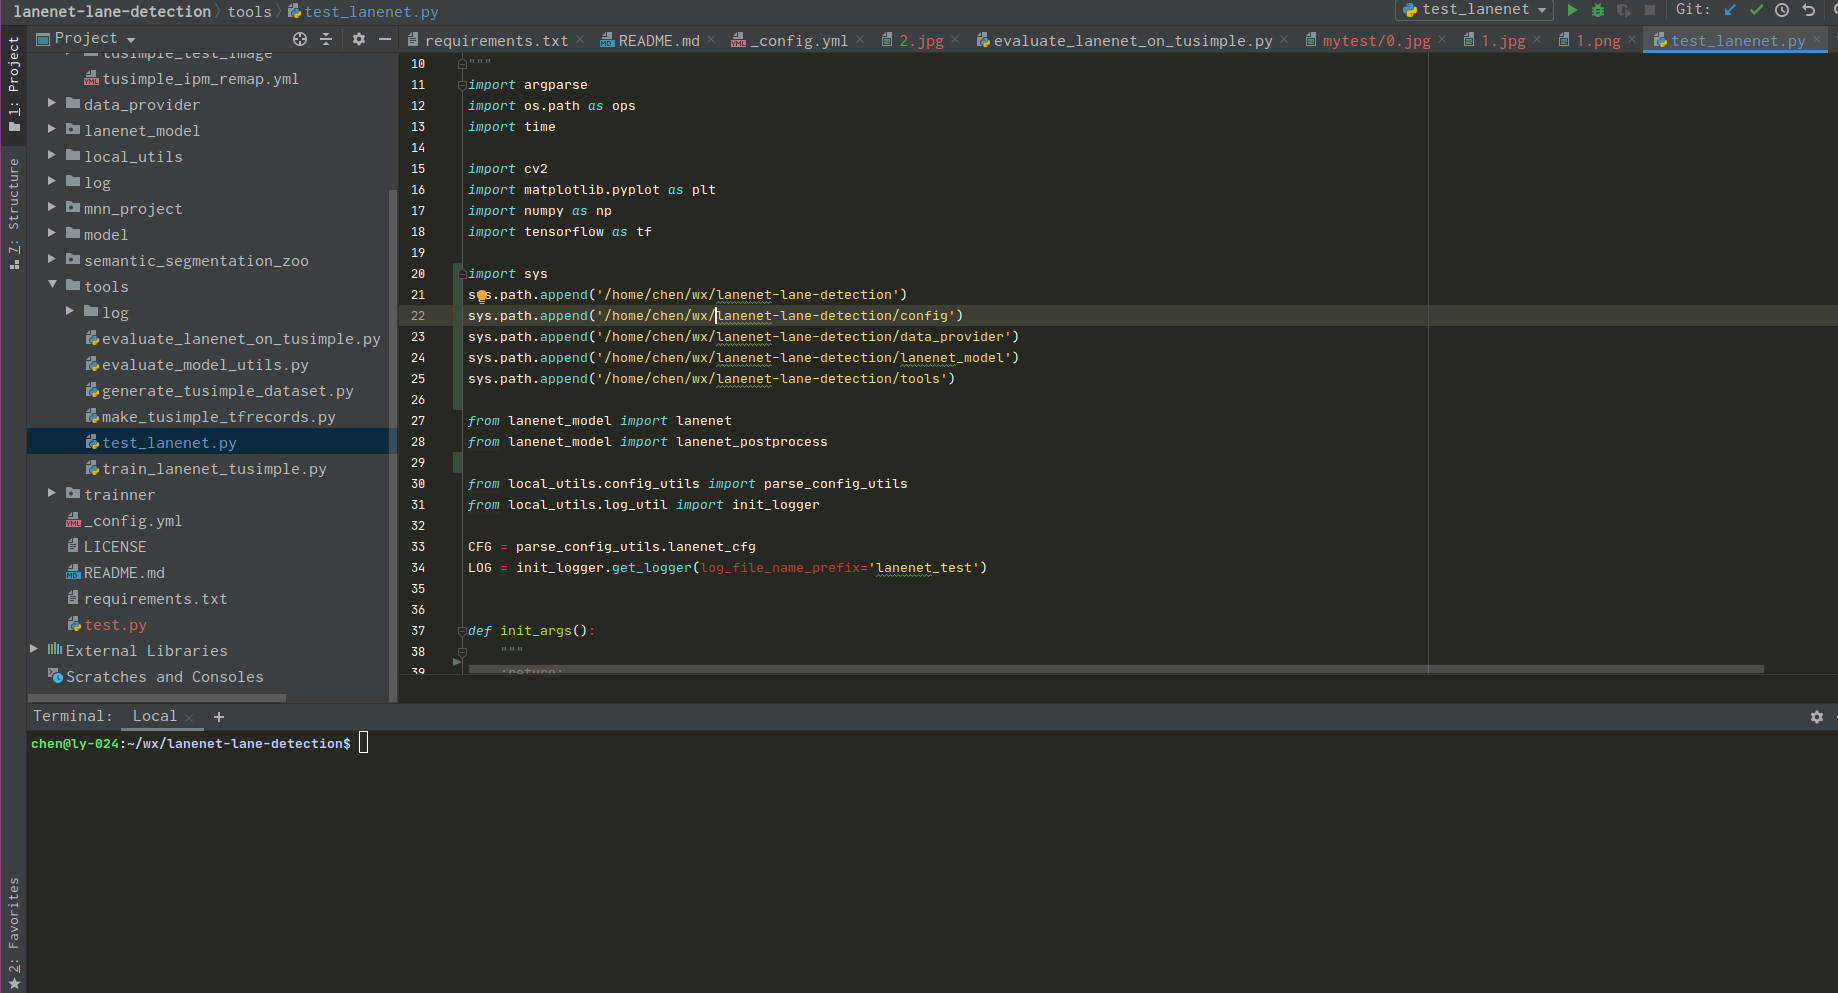Expand External Libraries node

34,649
